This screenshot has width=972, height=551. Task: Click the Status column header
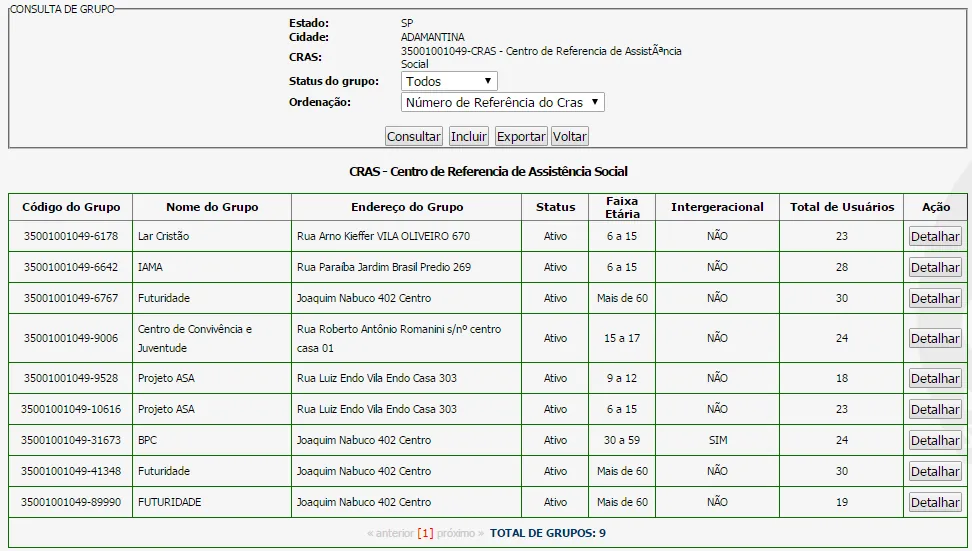coord(555,207)
